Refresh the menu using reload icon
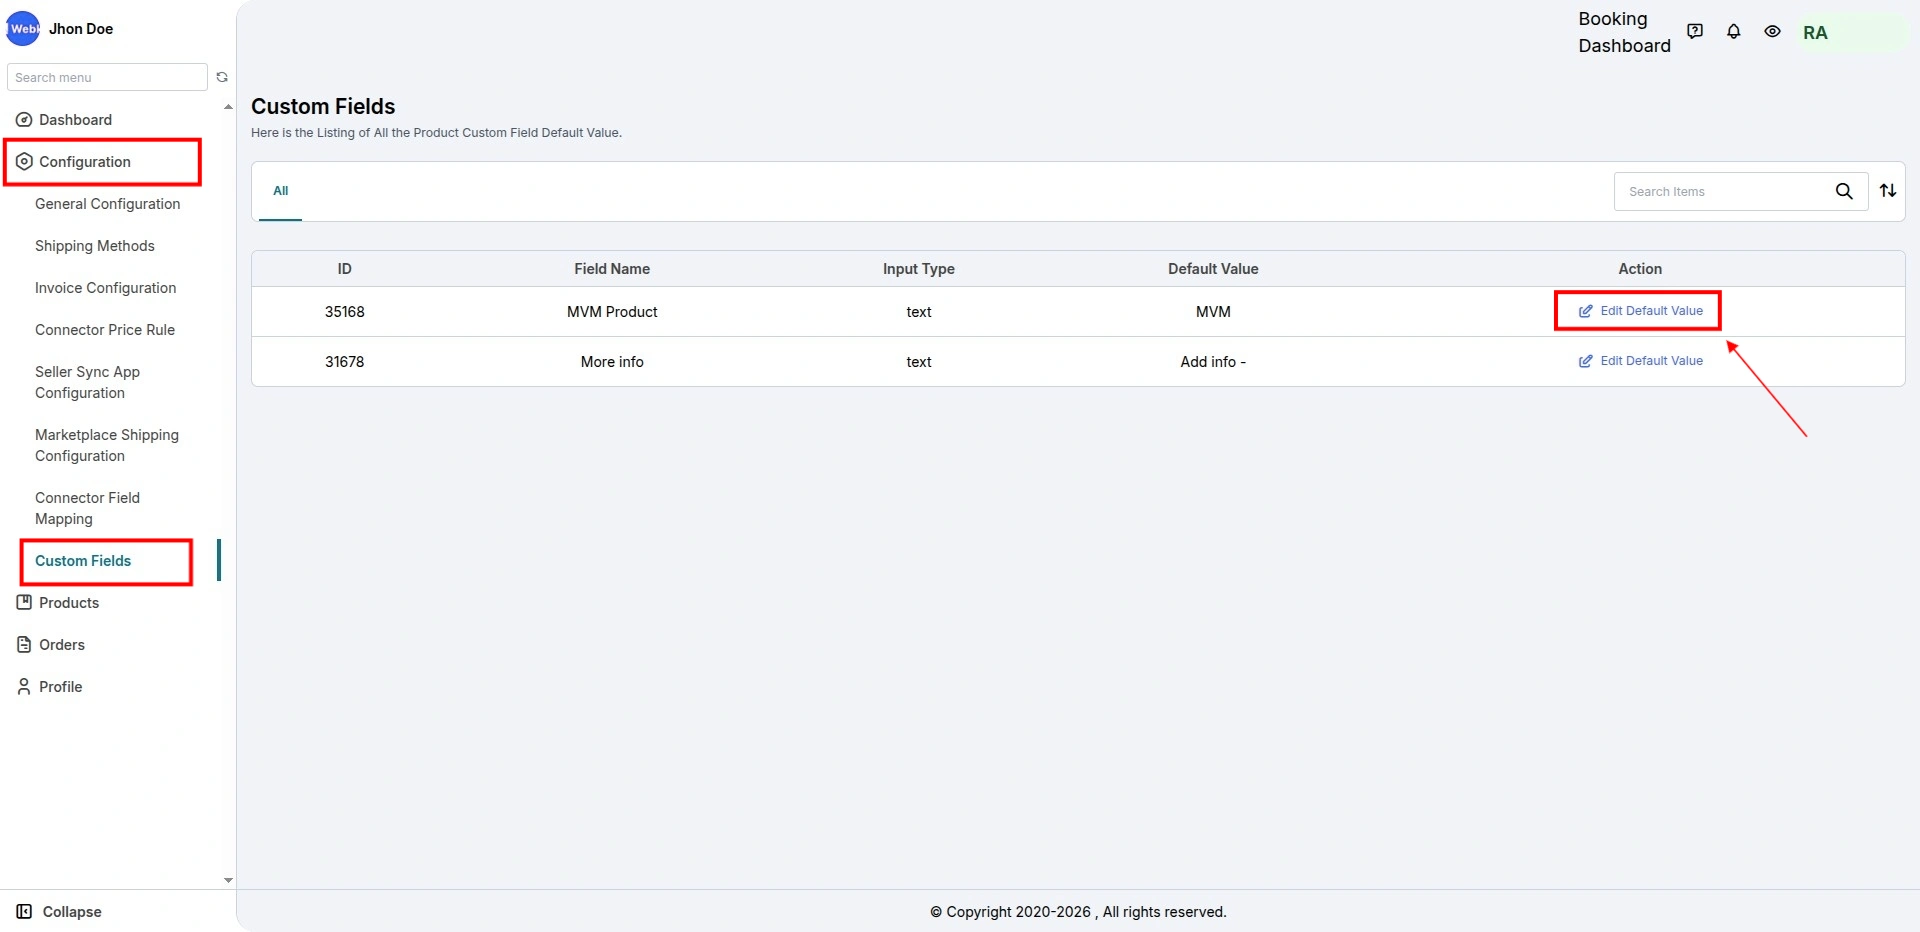Image resolution: width=1920 pixels, height=932 pixels. point(222,77)
